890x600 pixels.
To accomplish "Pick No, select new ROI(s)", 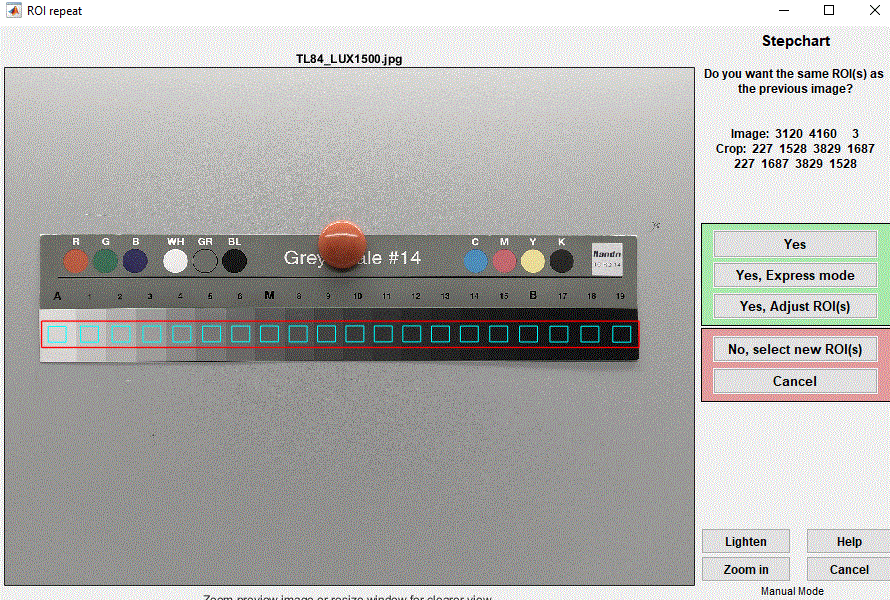I will [795, 349].
